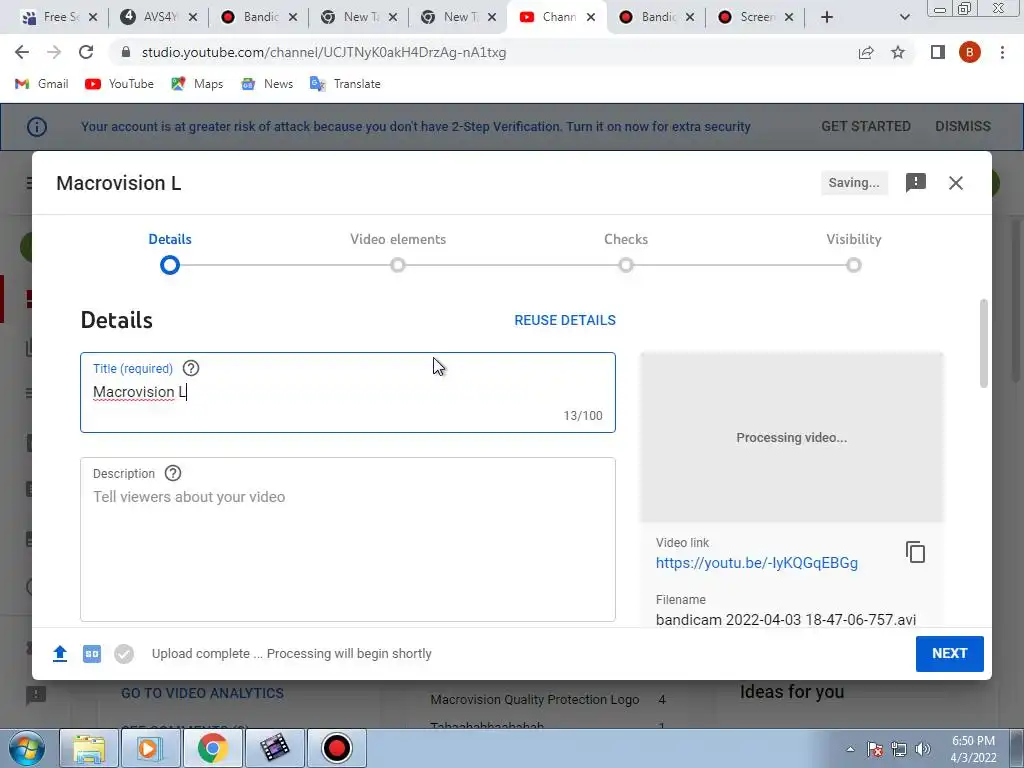The height and width of the screenshot is (768, 1024).
Task: Click the Processing video preview placeholder
Action: (792, 437)
